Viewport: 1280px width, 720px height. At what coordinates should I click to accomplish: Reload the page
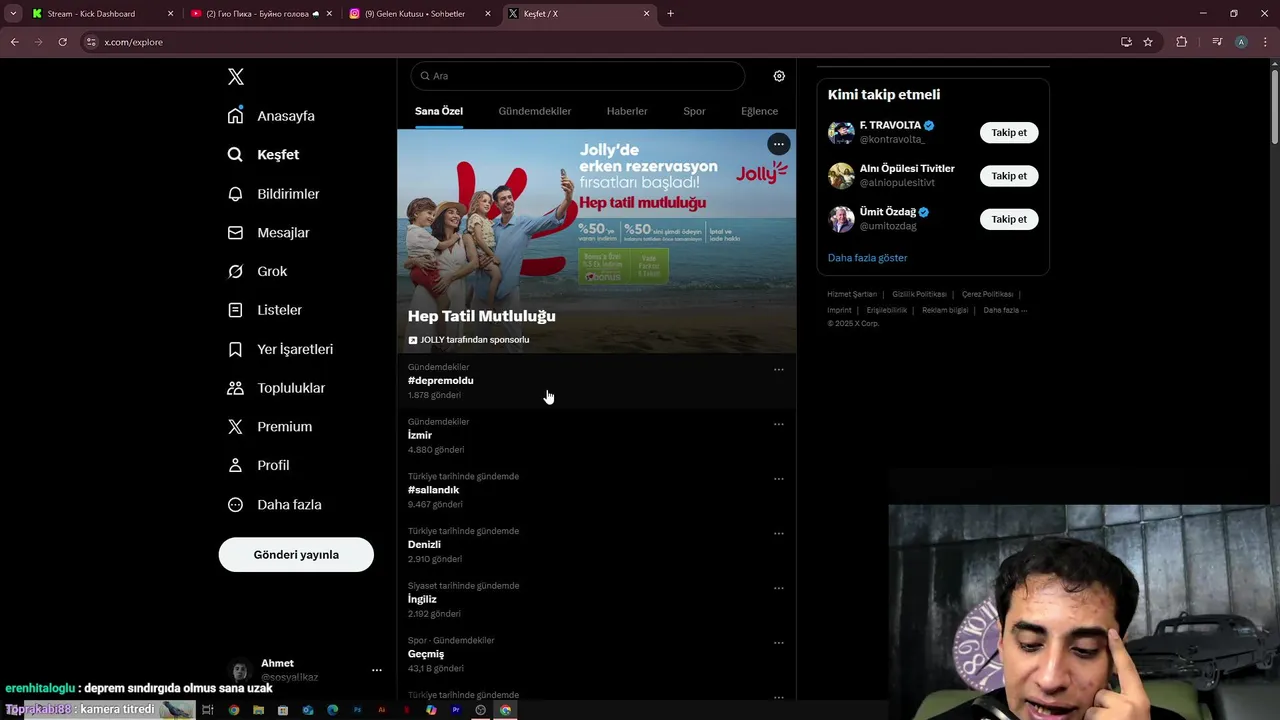tap(62, 42)
